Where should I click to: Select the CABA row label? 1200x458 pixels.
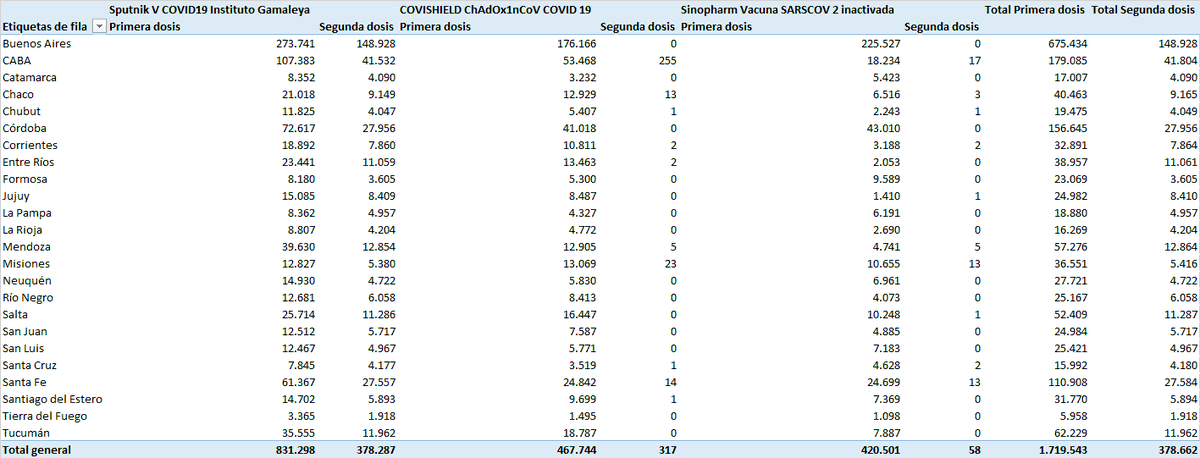point(17,61)
